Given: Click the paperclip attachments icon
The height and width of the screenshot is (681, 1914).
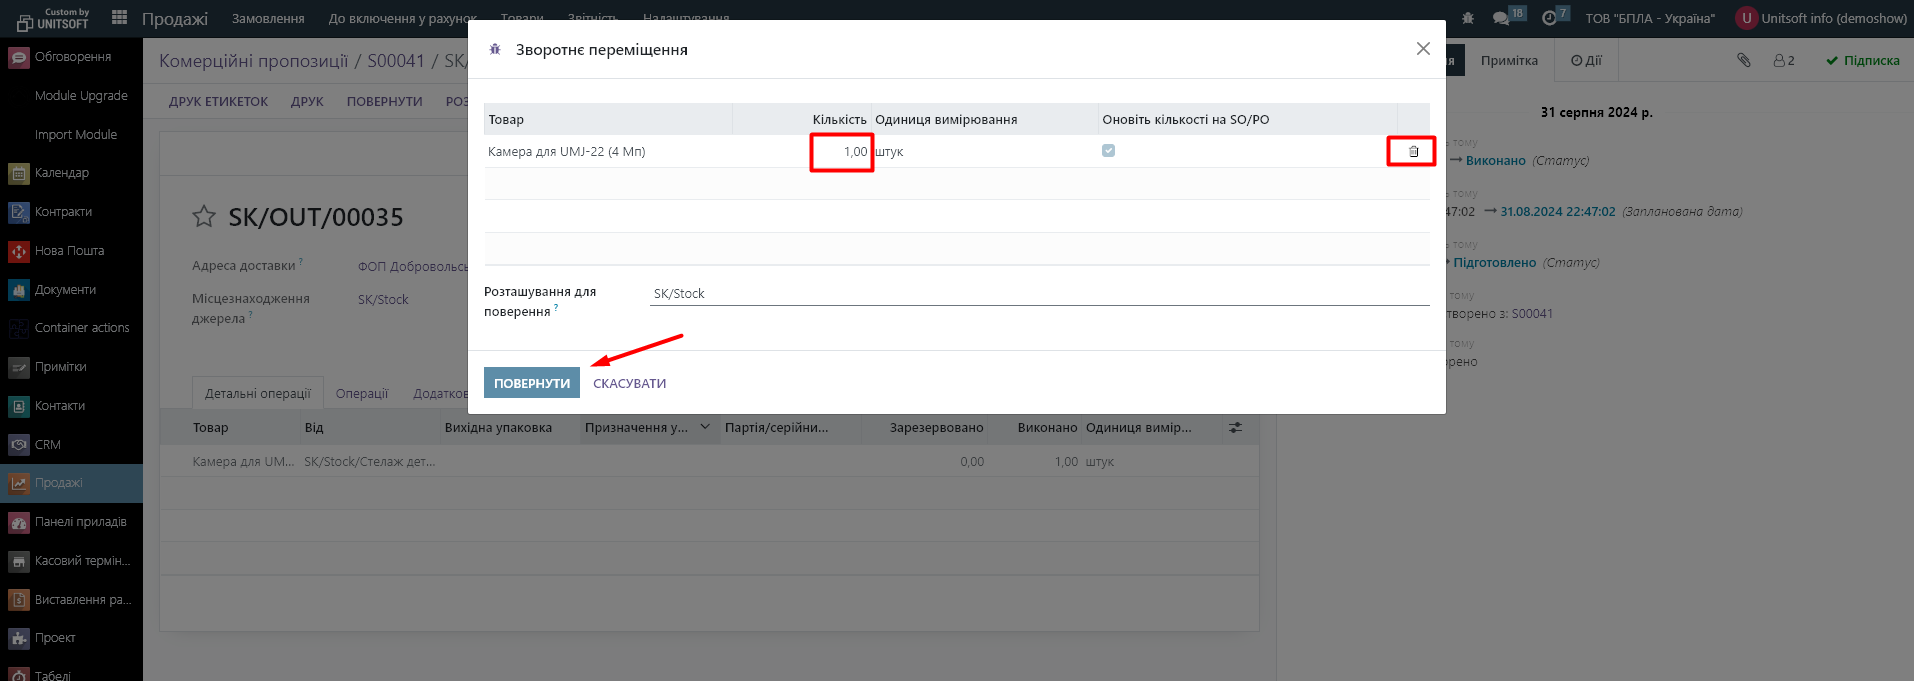Looking at the screenshot, I should tap(1743, 60).
